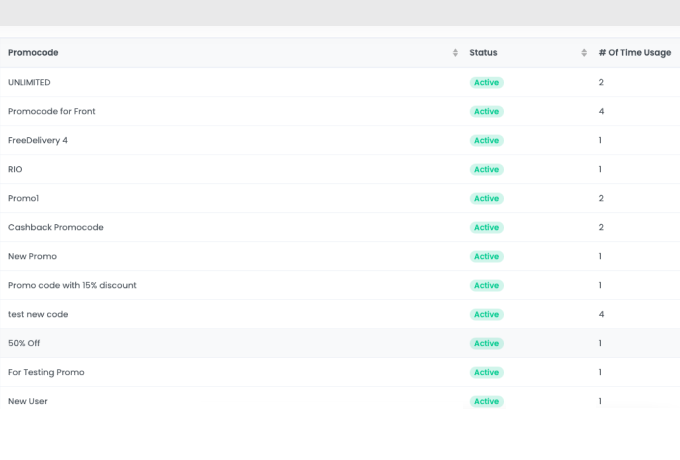This screenshot has height=460, width=680.
Task: Click usage count 1 for FreeDelivery 4
Action: coord(600,140)
